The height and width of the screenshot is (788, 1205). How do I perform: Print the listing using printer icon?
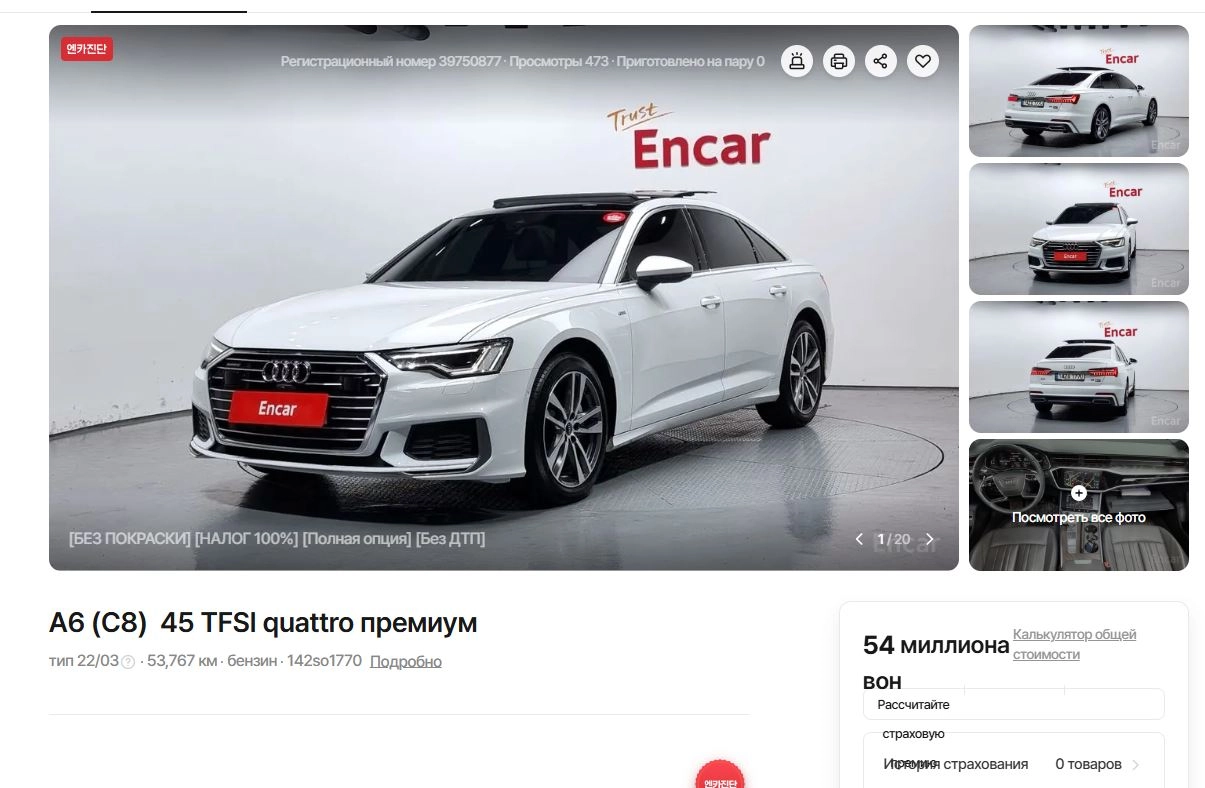pyautogui.click(x=839, y=61)
